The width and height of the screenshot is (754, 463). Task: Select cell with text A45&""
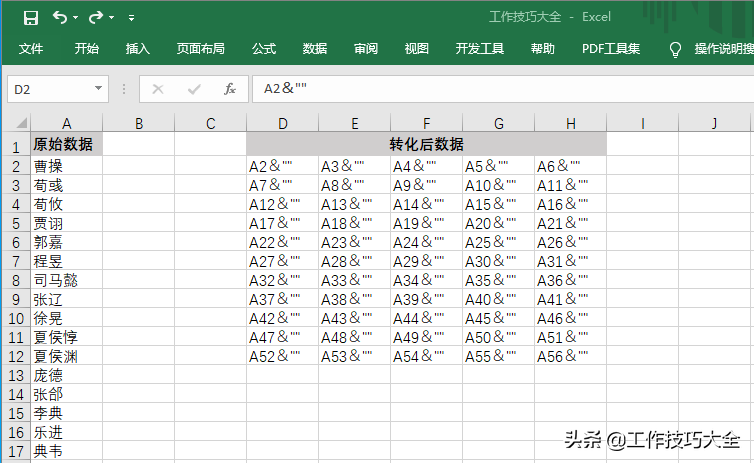click(x=498, y=318)
